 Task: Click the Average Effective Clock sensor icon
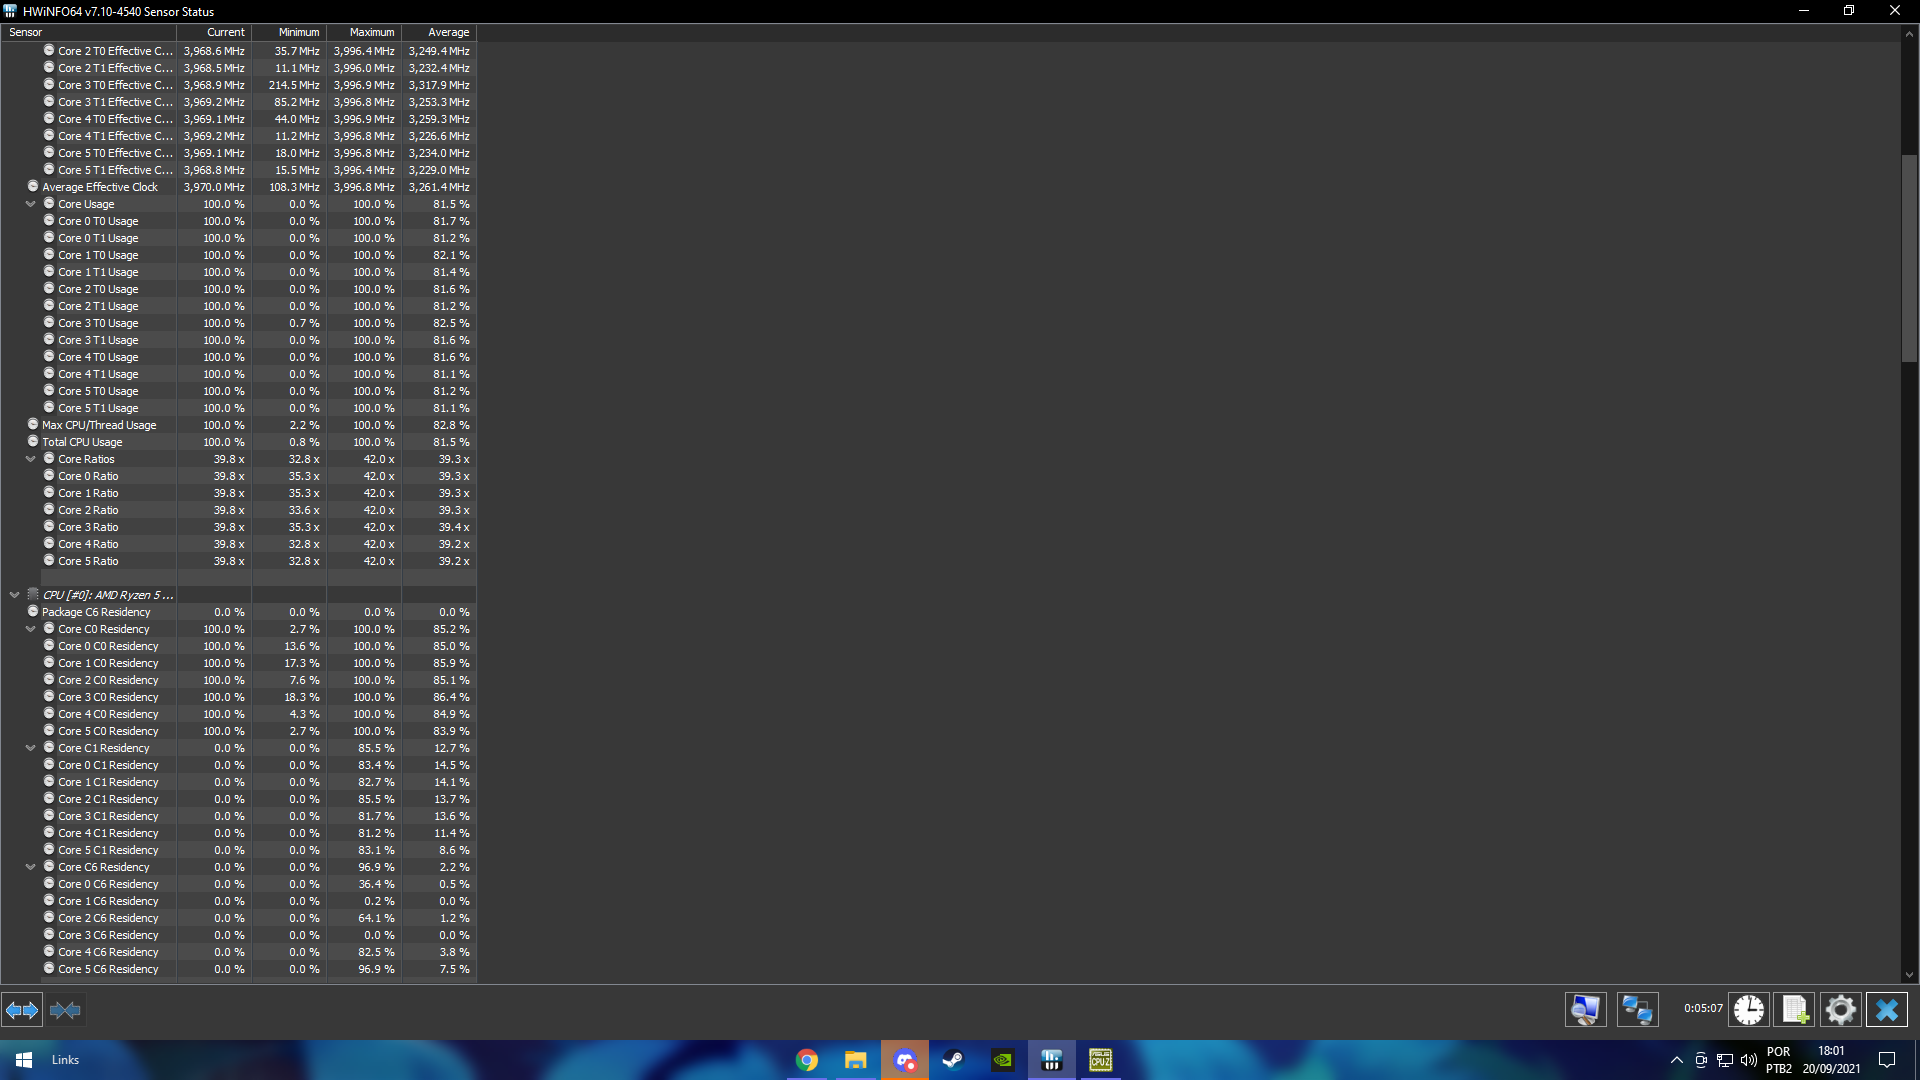pos(33,186)
